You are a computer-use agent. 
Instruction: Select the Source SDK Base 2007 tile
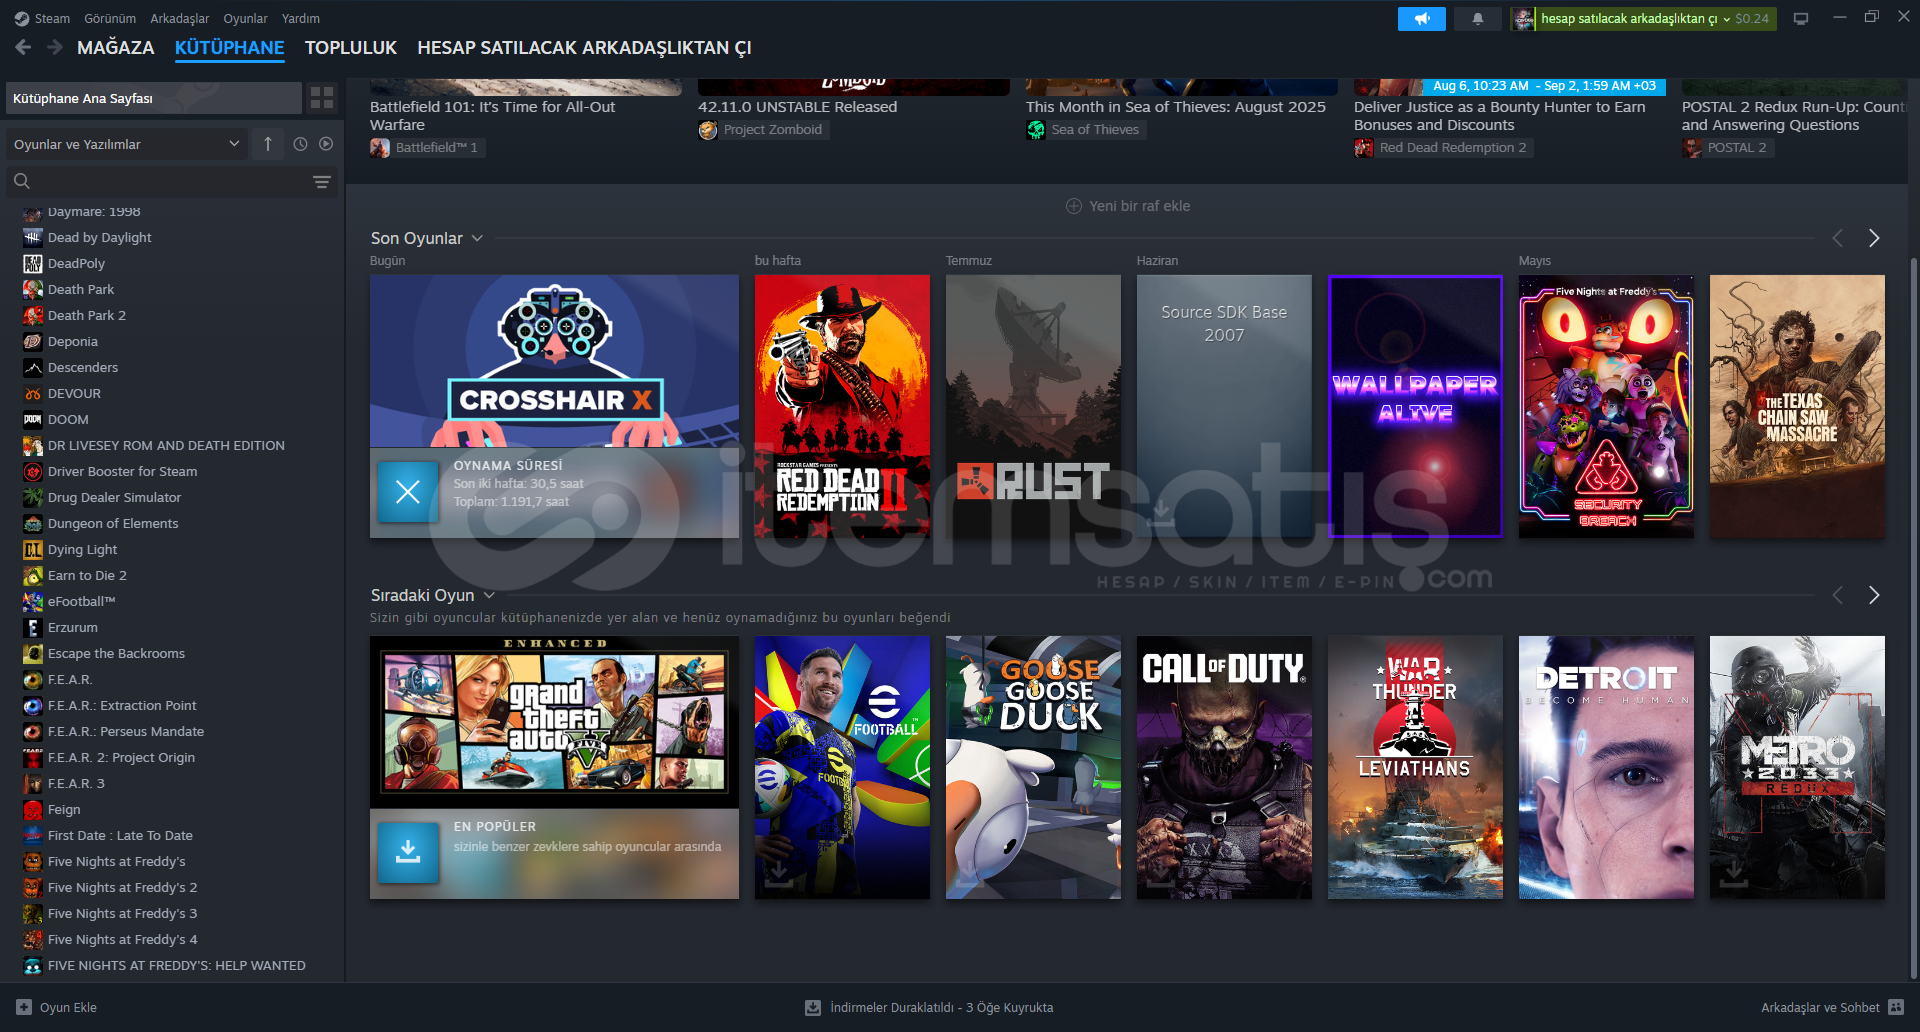click(1224, 406)
